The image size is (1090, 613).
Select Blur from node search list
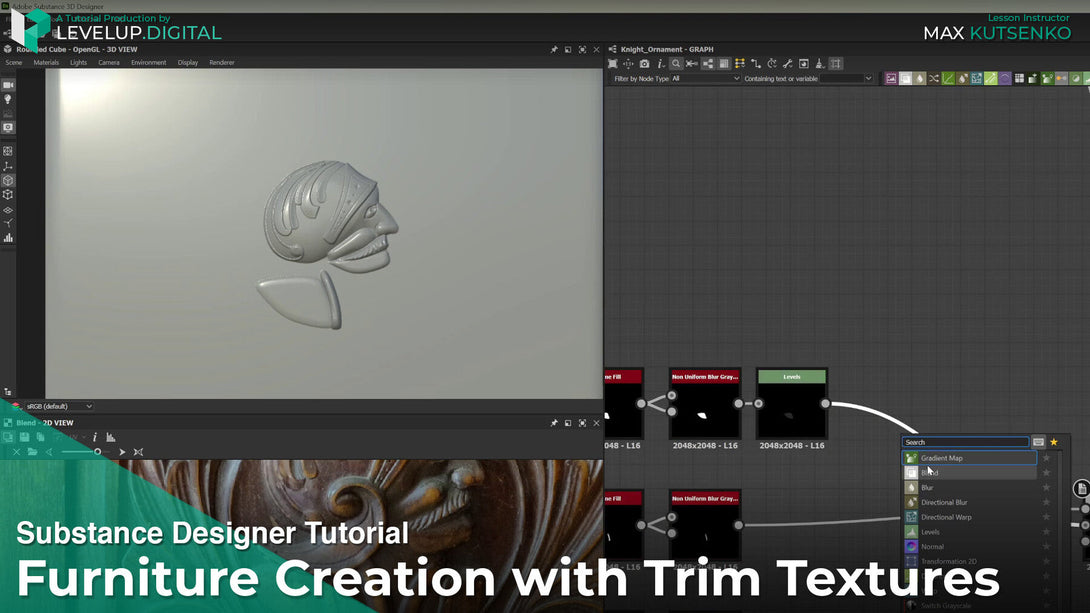969,487
